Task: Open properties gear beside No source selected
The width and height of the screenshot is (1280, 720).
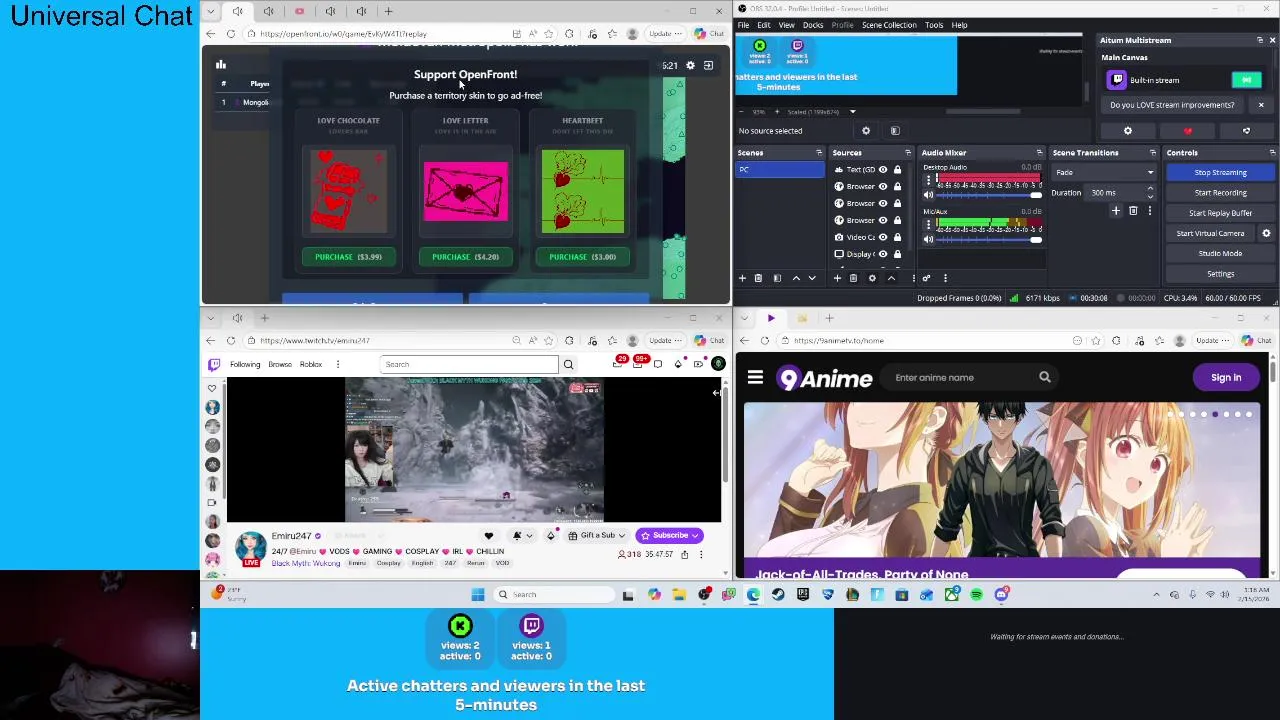Action: [866, 131]
